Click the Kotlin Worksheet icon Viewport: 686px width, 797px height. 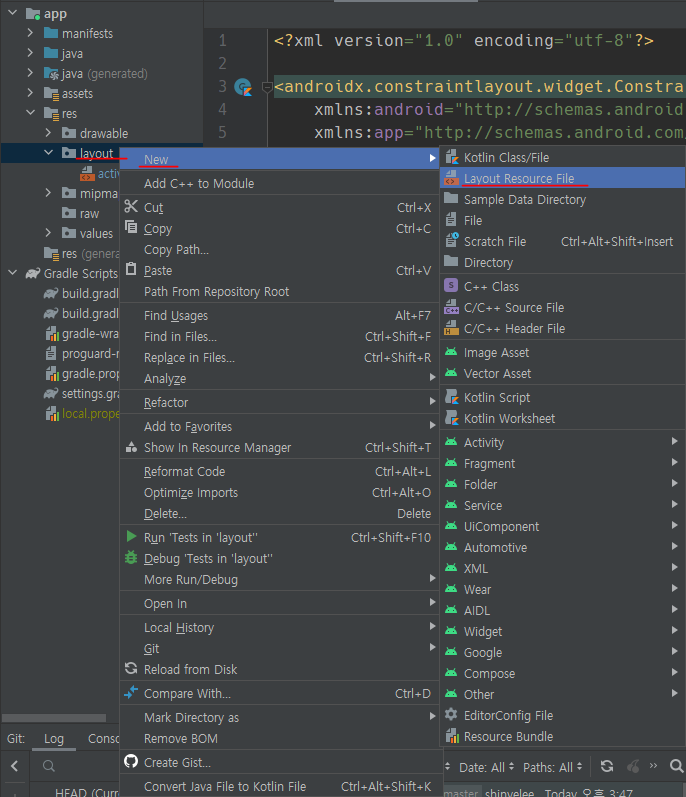(x=451, y=418)
